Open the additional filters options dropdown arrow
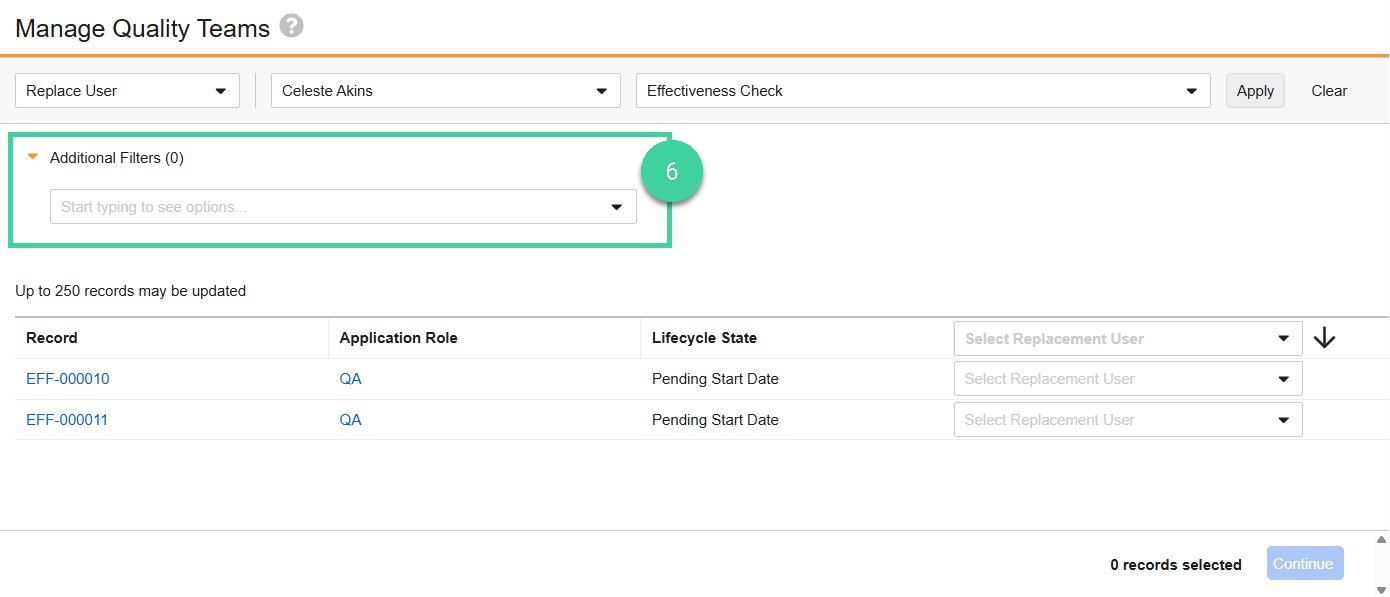Screen dimensions: 1390x597 pos(617,206)
